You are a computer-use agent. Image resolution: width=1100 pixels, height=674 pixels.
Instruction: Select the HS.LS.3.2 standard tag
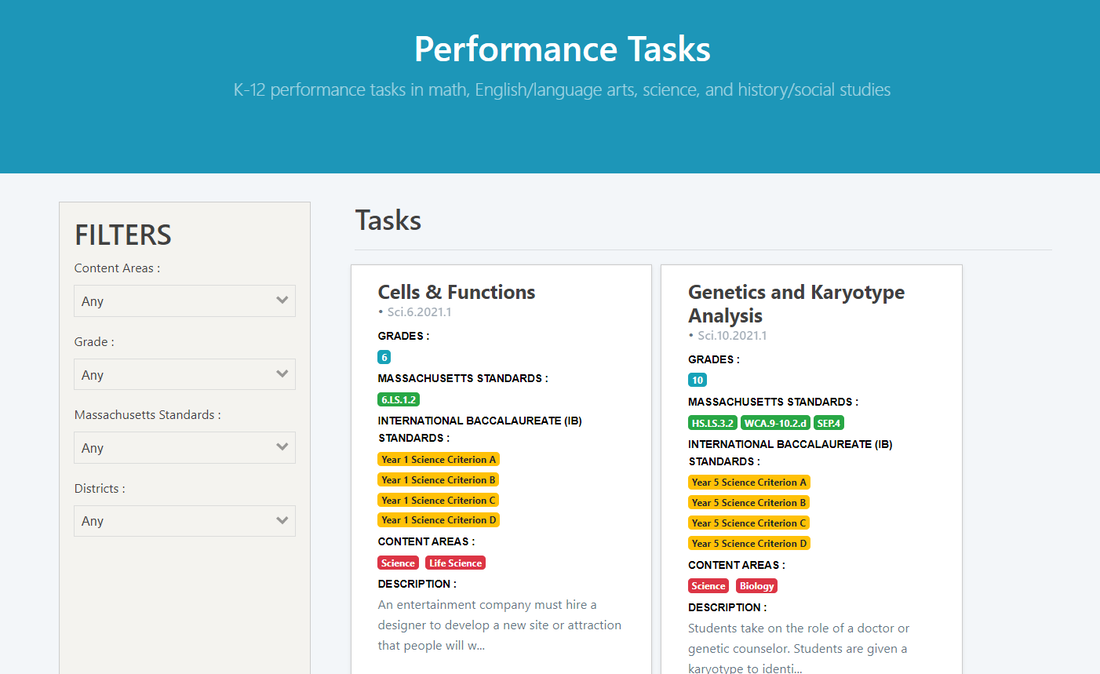pos(713,423)
